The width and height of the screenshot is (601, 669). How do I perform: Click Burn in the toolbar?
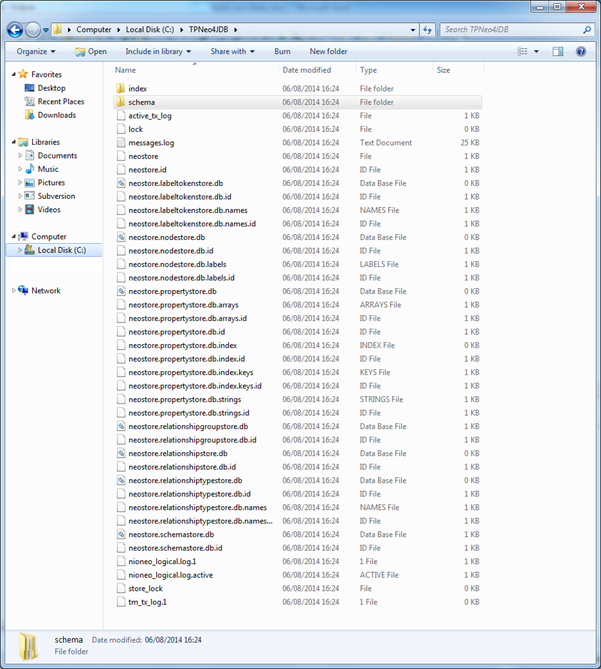tap(282, 52)
